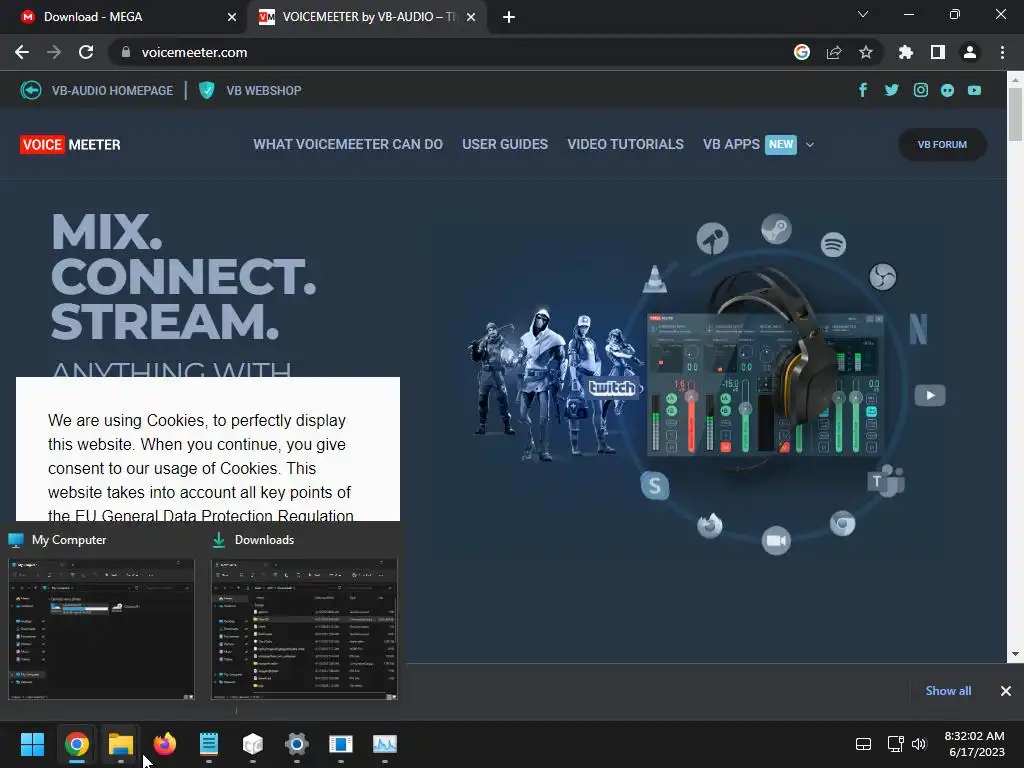Viewport: 1024px width, 768px height.
Task: Click the Spotify icon in hero graphic
Action: coord(833,245)
